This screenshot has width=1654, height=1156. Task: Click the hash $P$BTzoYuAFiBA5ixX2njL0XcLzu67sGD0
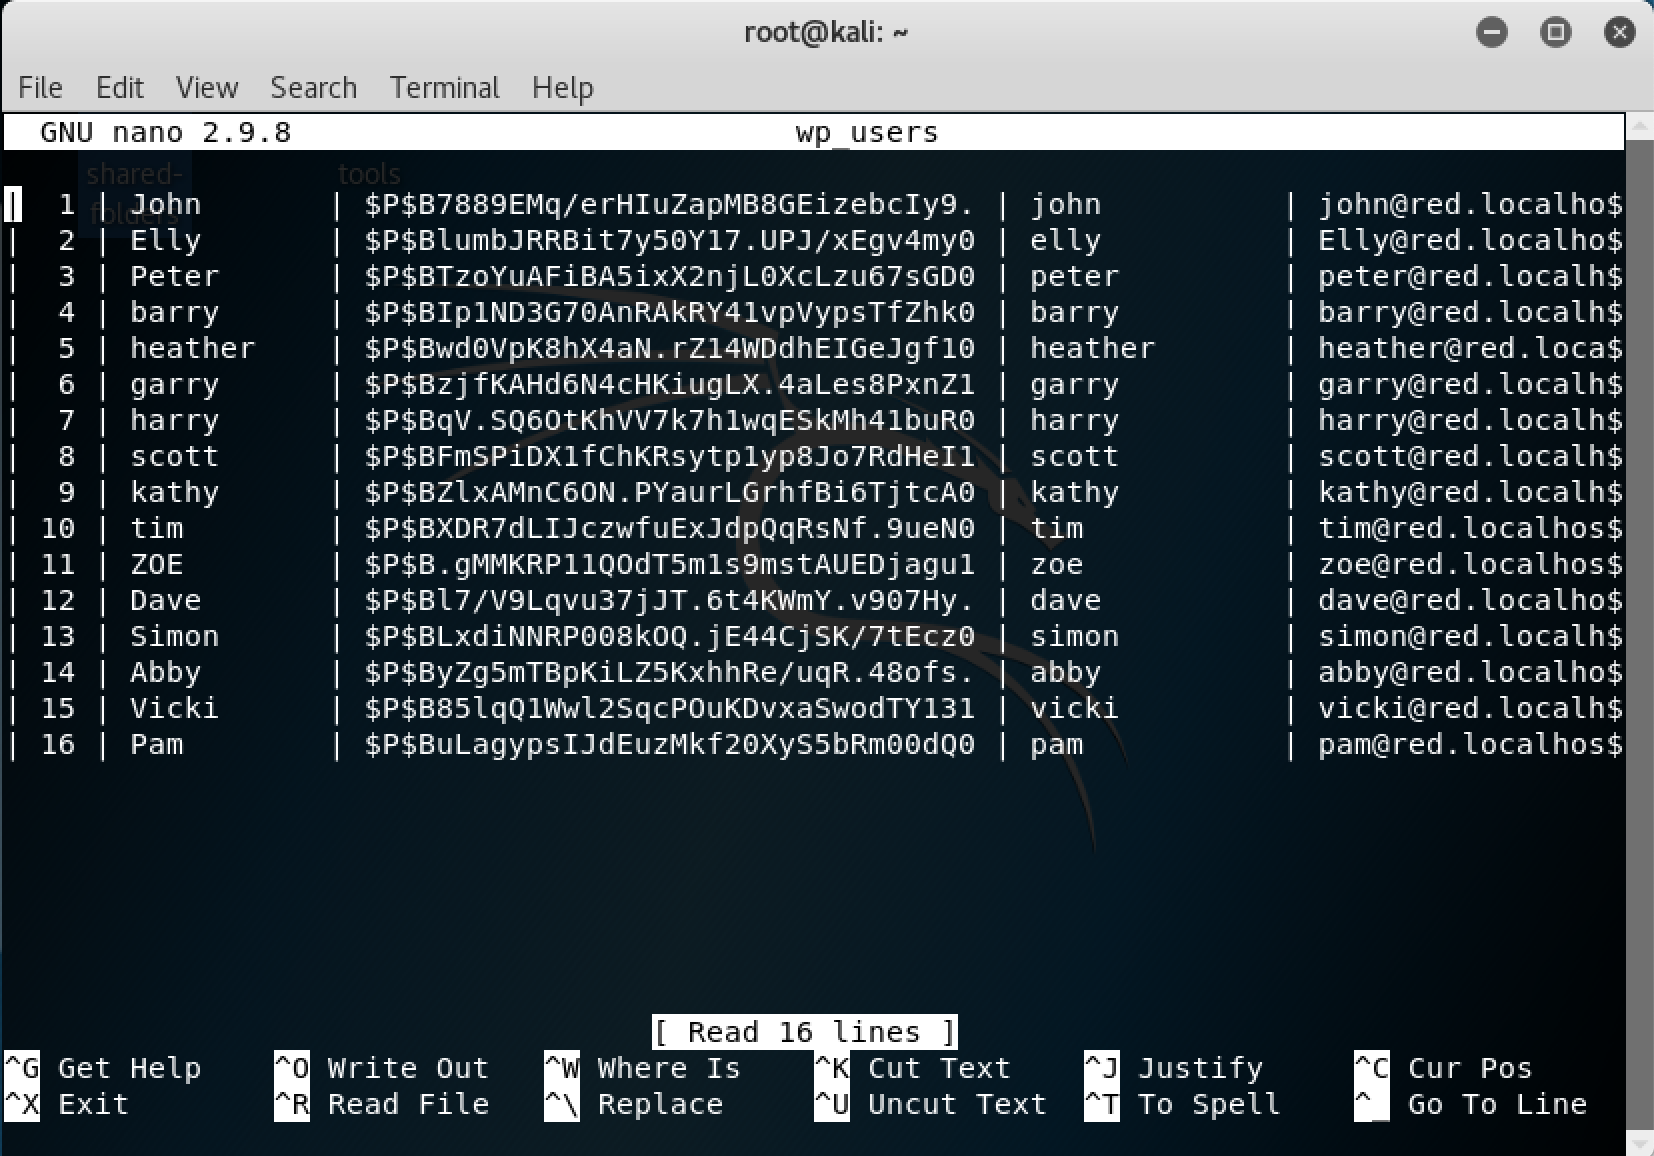(x=670, y=277)
